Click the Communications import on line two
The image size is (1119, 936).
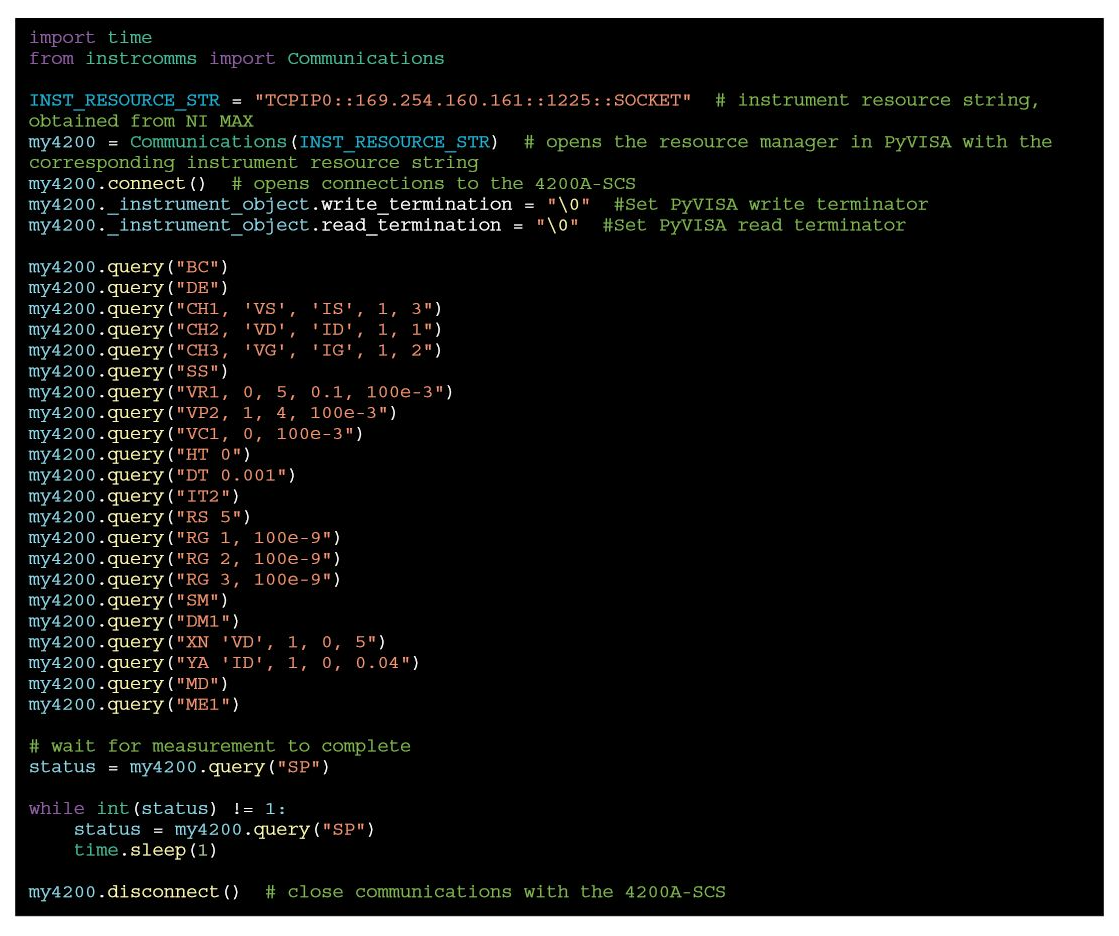click(364, 58)
